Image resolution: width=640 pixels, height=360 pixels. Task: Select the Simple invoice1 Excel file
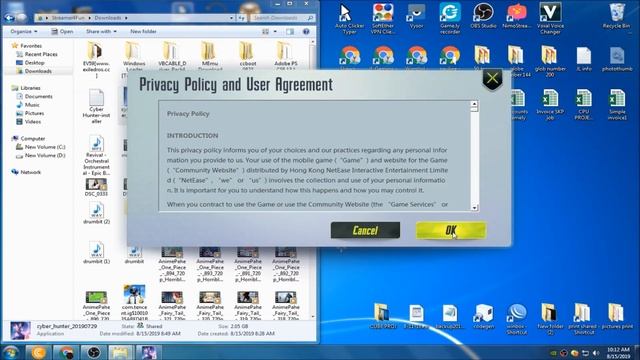pyautogui.click(x=617, y=105)
